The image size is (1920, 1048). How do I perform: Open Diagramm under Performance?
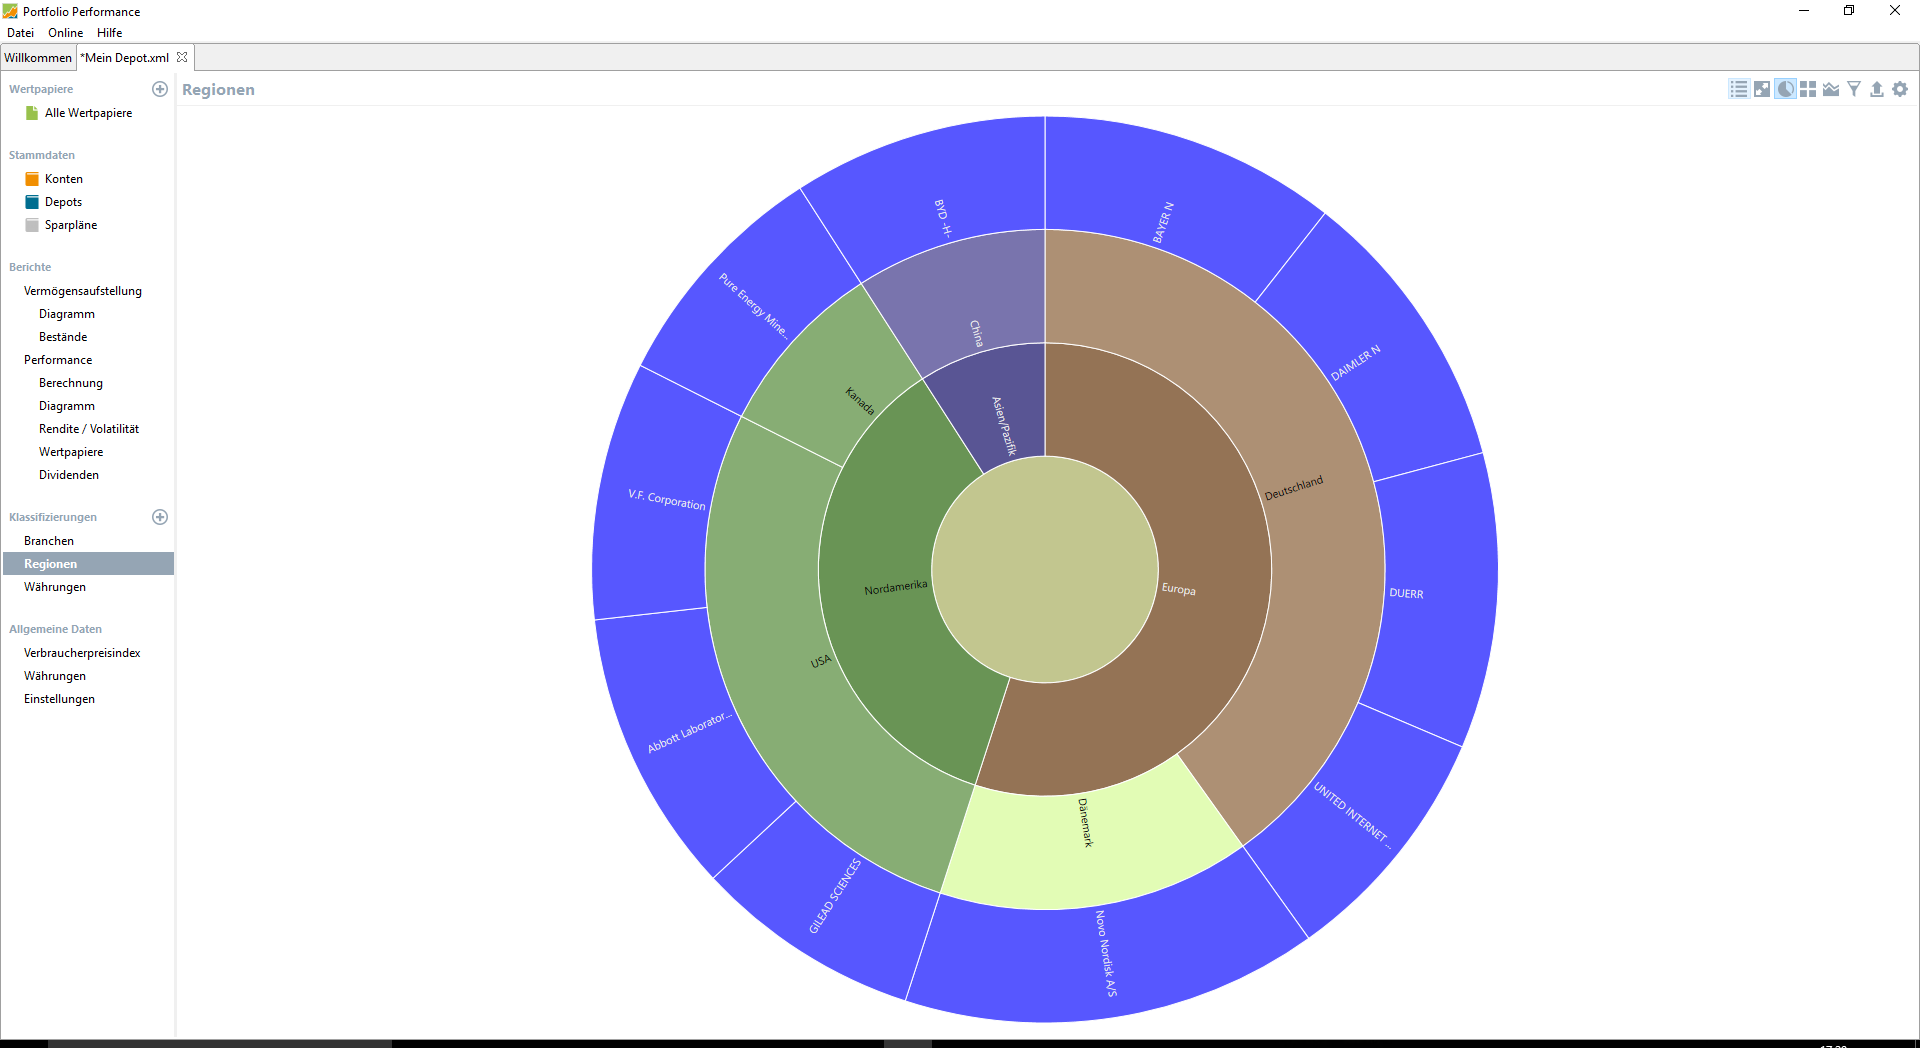67,406
